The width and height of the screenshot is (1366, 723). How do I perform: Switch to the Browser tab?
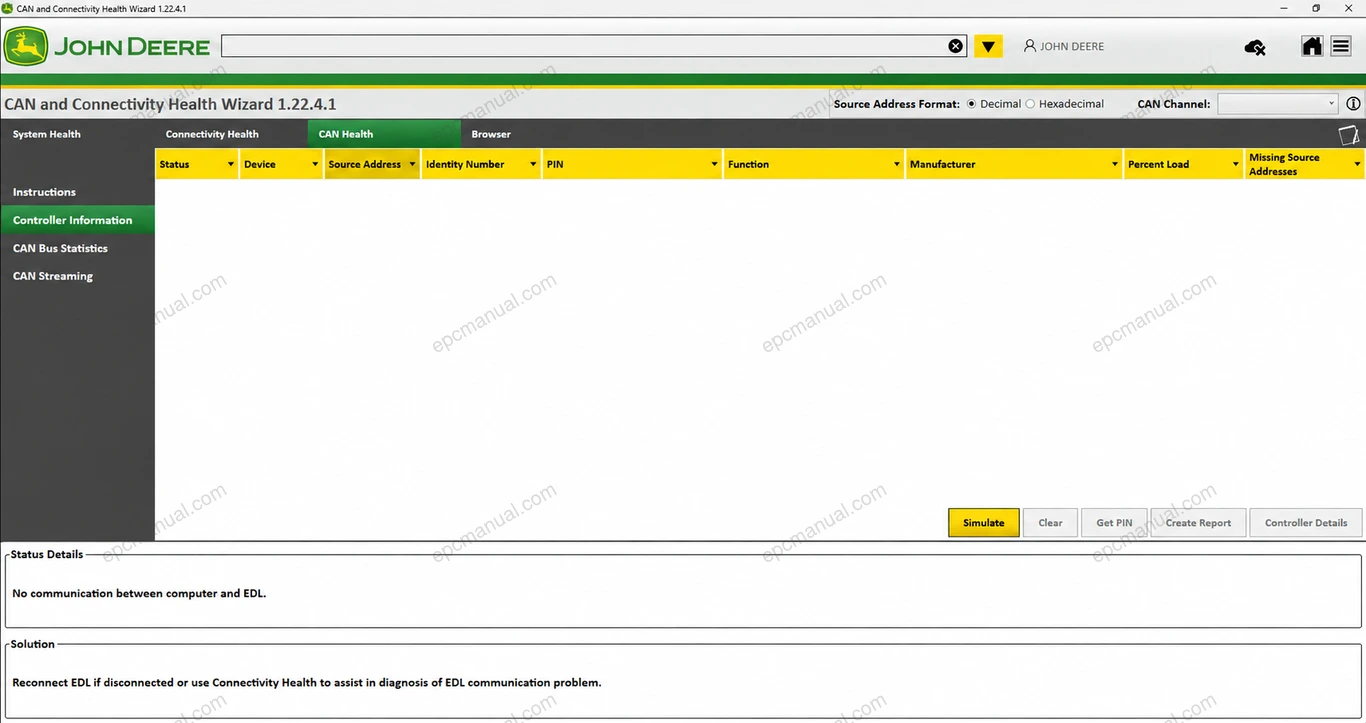pyautogui.click(x=491, y=134)
